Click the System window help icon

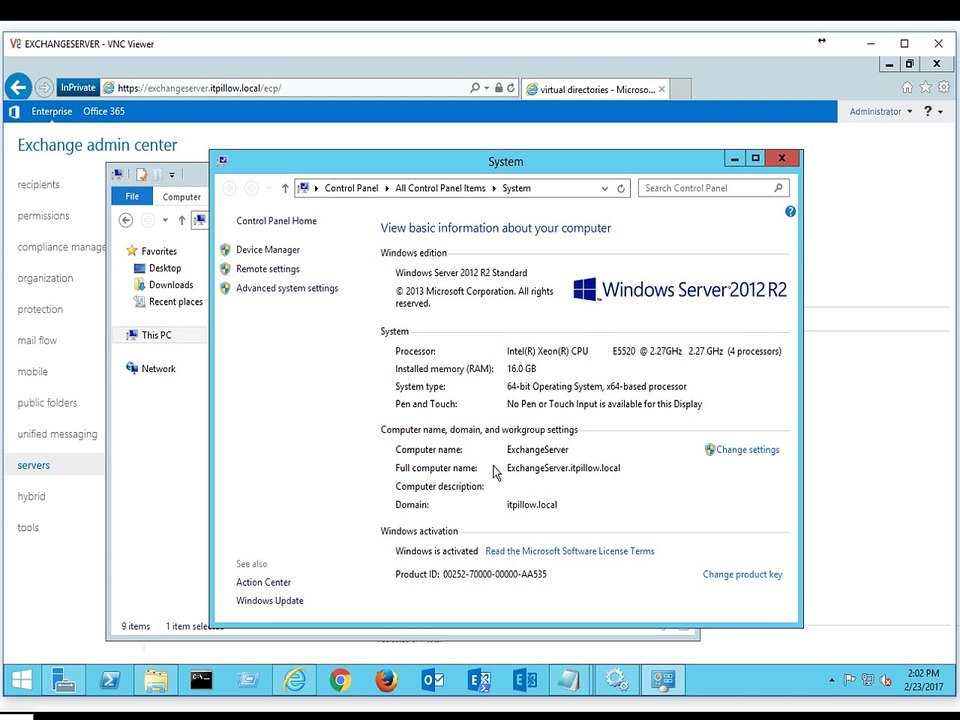[790, 212]
